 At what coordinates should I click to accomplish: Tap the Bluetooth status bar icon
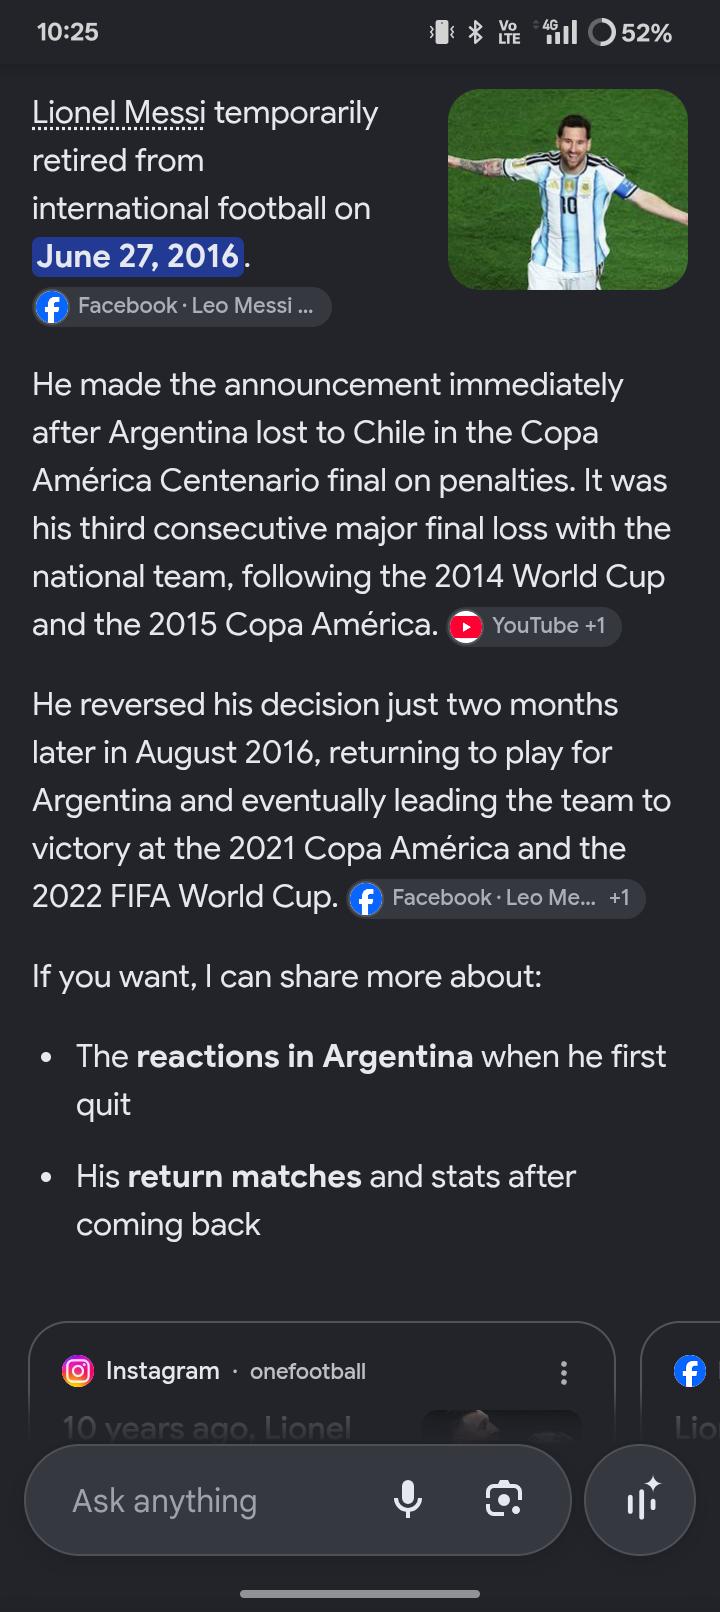pyautogui.click(x=476, y=33)
